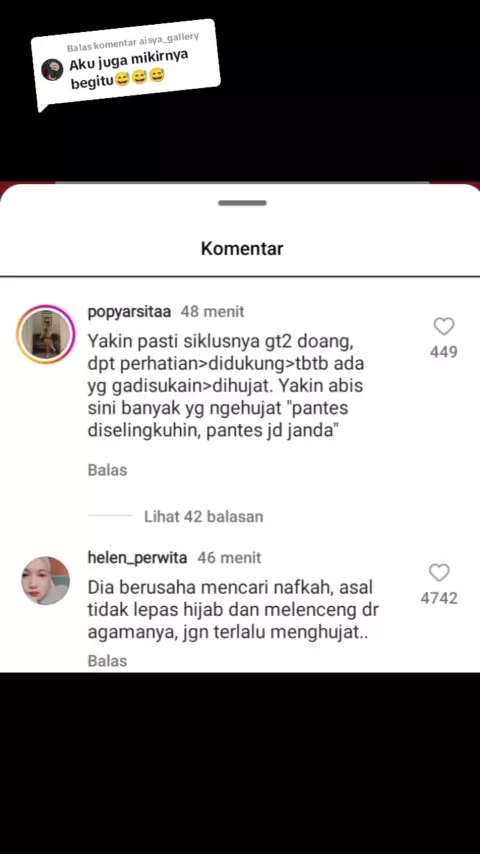This screenshot has height=854, width=480.
Task: Open the helen_perwita username link
Action: click(137, 558)
